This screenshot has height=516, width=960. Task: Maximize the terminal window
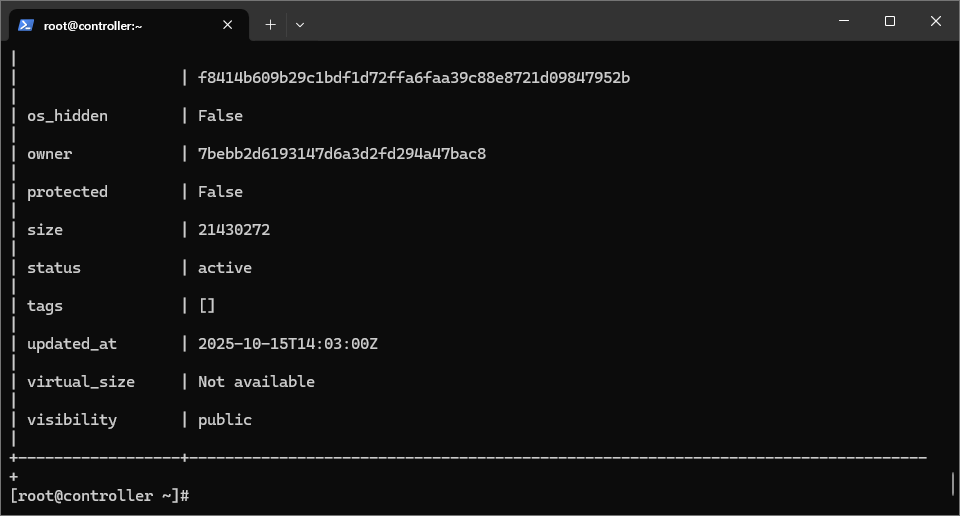[890, 21]
